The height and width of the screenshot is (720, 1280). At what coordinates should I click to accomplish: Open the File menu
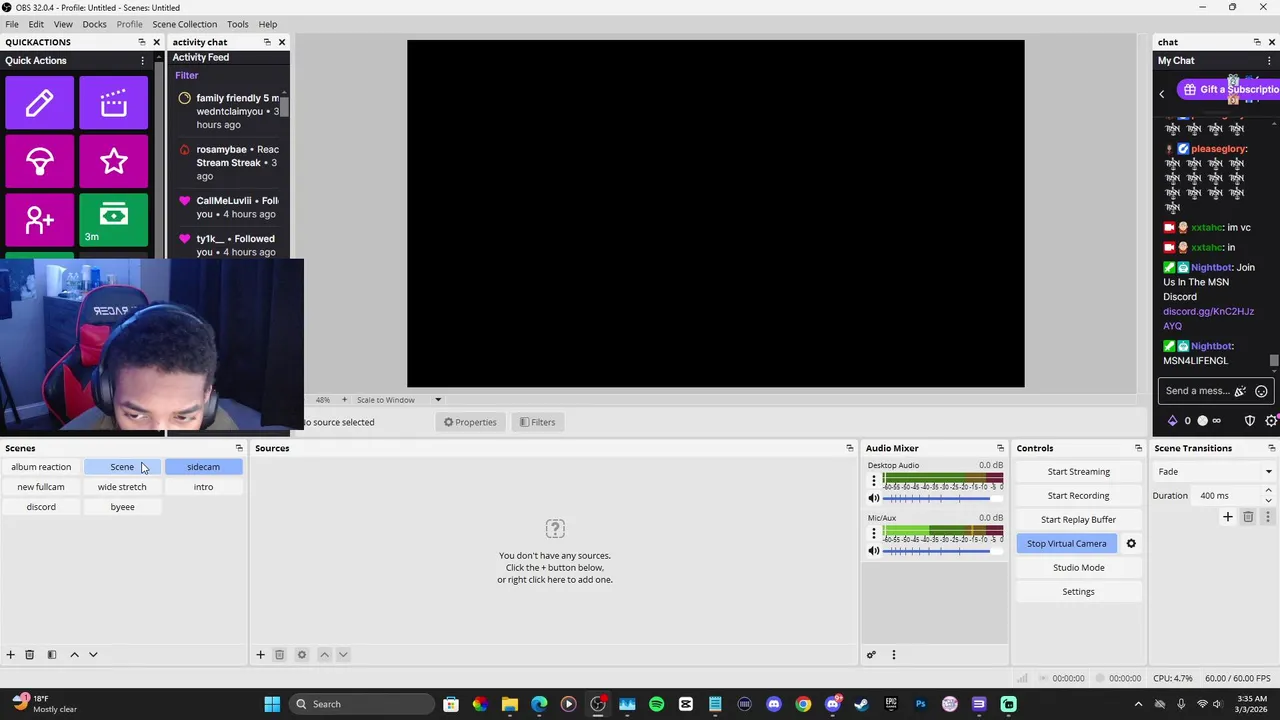click(12, 24)
